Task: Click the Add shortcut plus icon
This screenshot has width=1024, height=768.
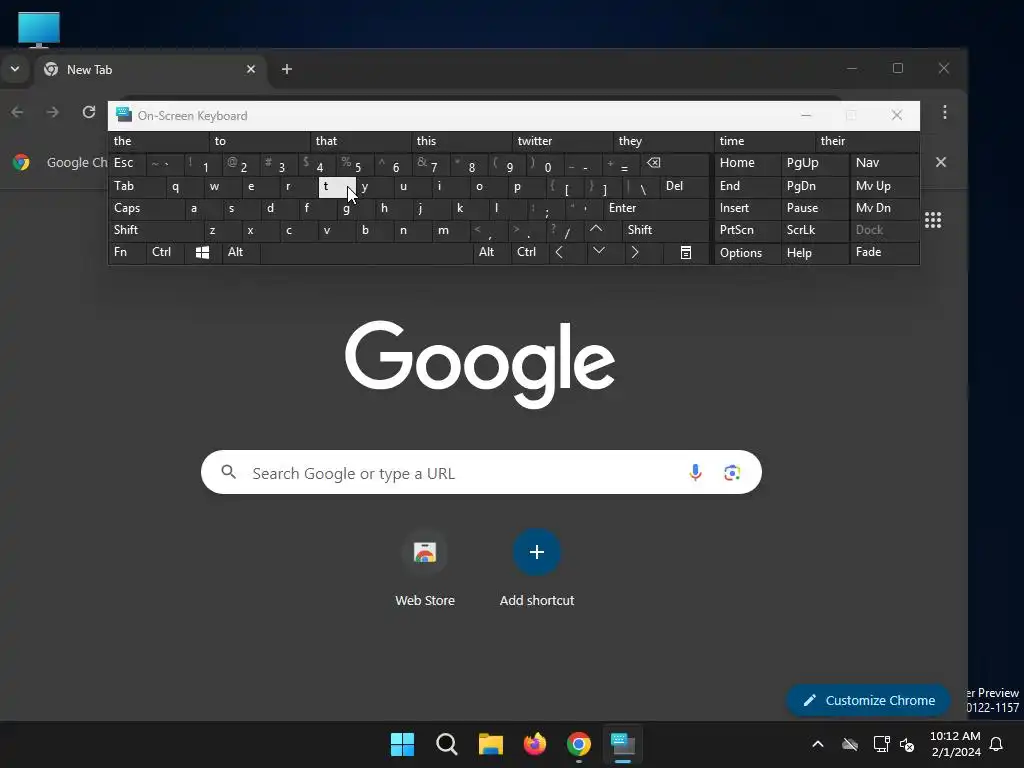Action: pos(537,552)
